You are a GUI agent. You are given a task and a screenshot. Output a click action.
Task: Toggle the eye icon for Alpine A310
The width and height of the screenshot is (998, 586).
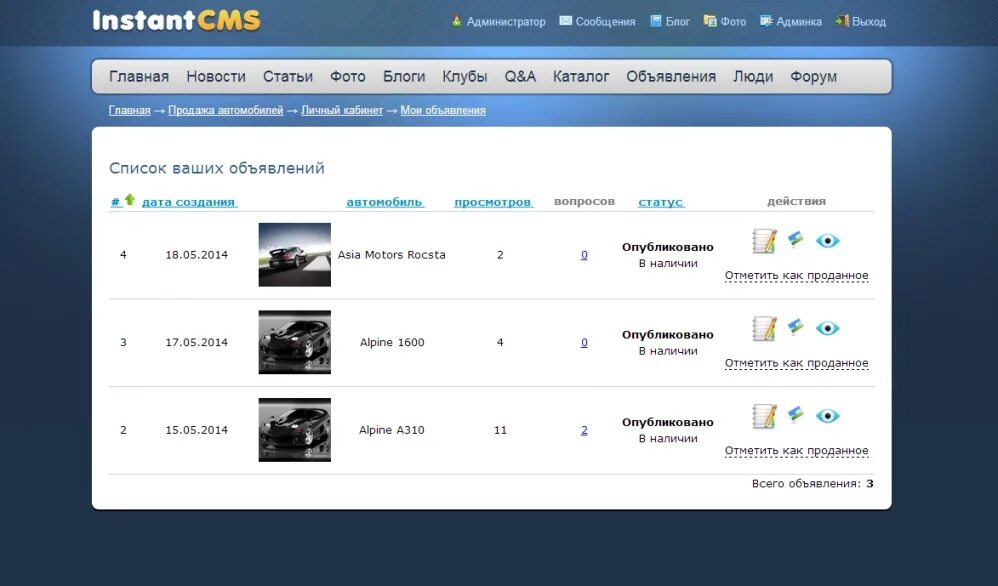point(827,416)
